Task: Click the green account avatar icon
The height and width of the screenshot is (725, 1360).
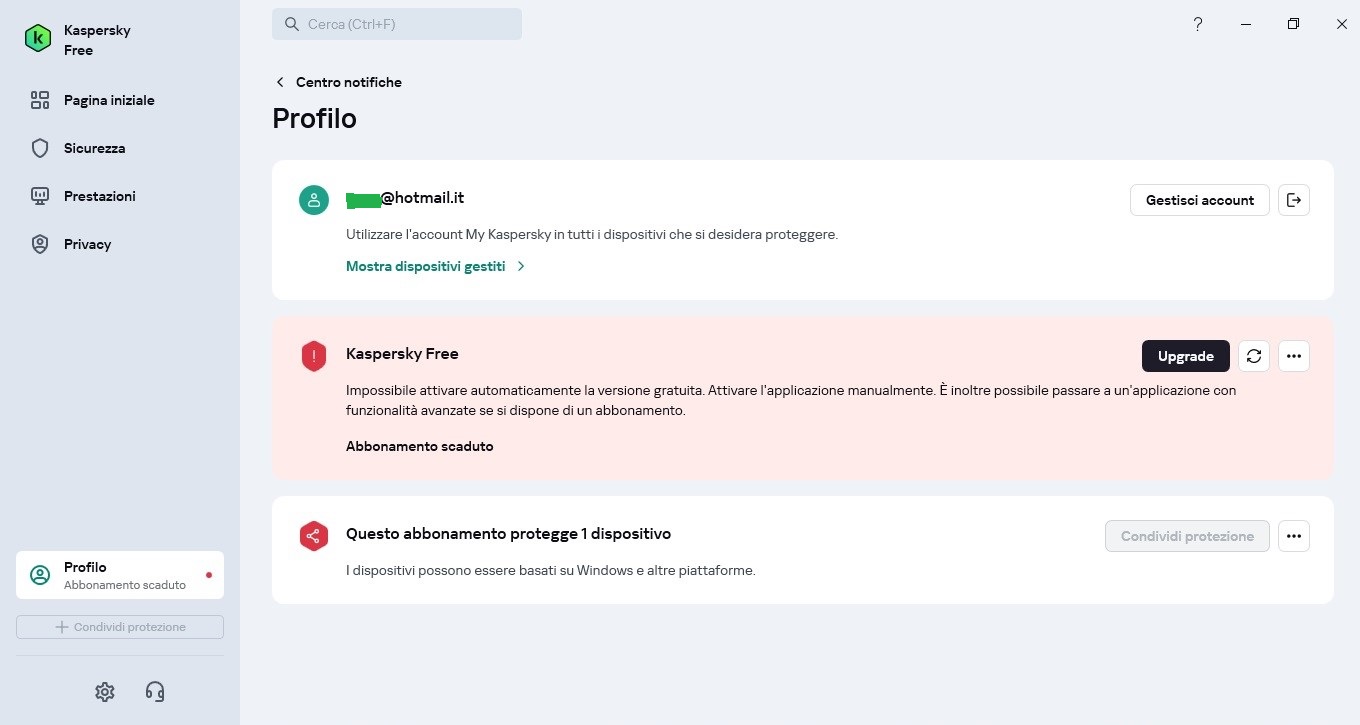Action: pyautogui.click(x=314, y=200)
